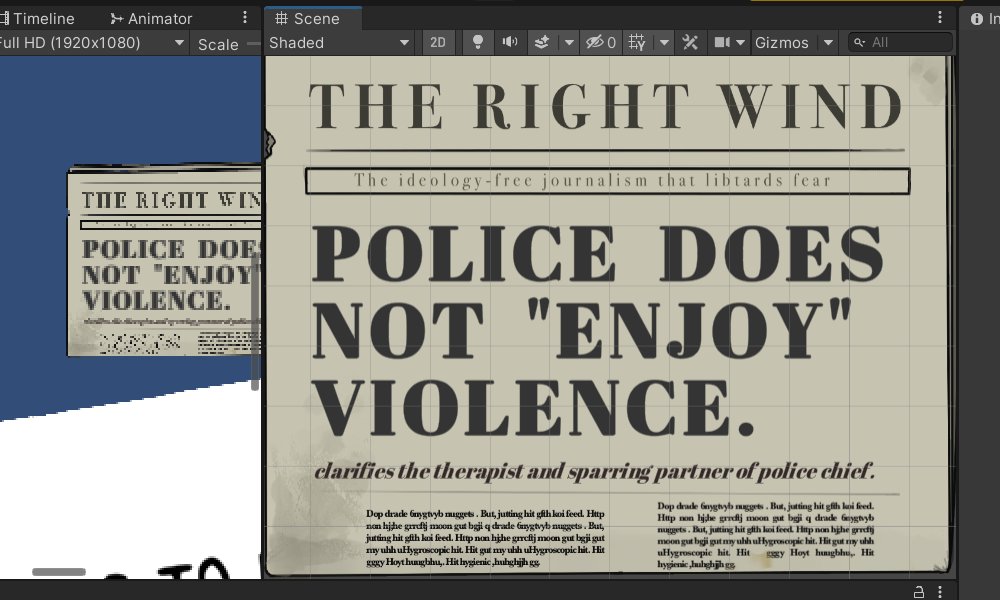Toggle hidden objects visibility eye icon
Viewport: 1000px width, 600px height.
point(600,43)
